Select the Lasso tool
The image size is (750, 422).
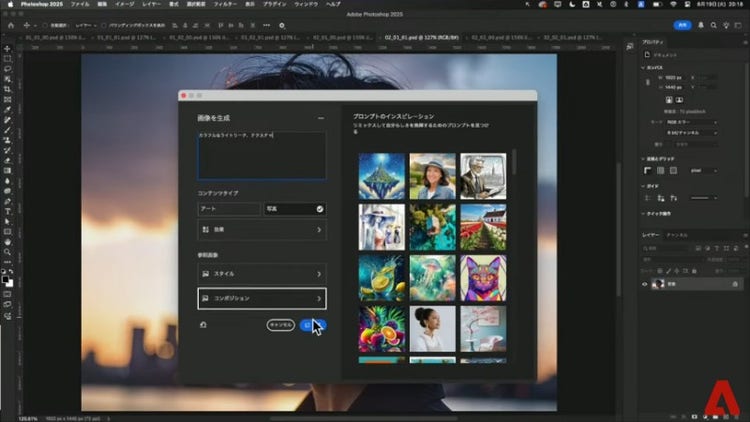7,70
